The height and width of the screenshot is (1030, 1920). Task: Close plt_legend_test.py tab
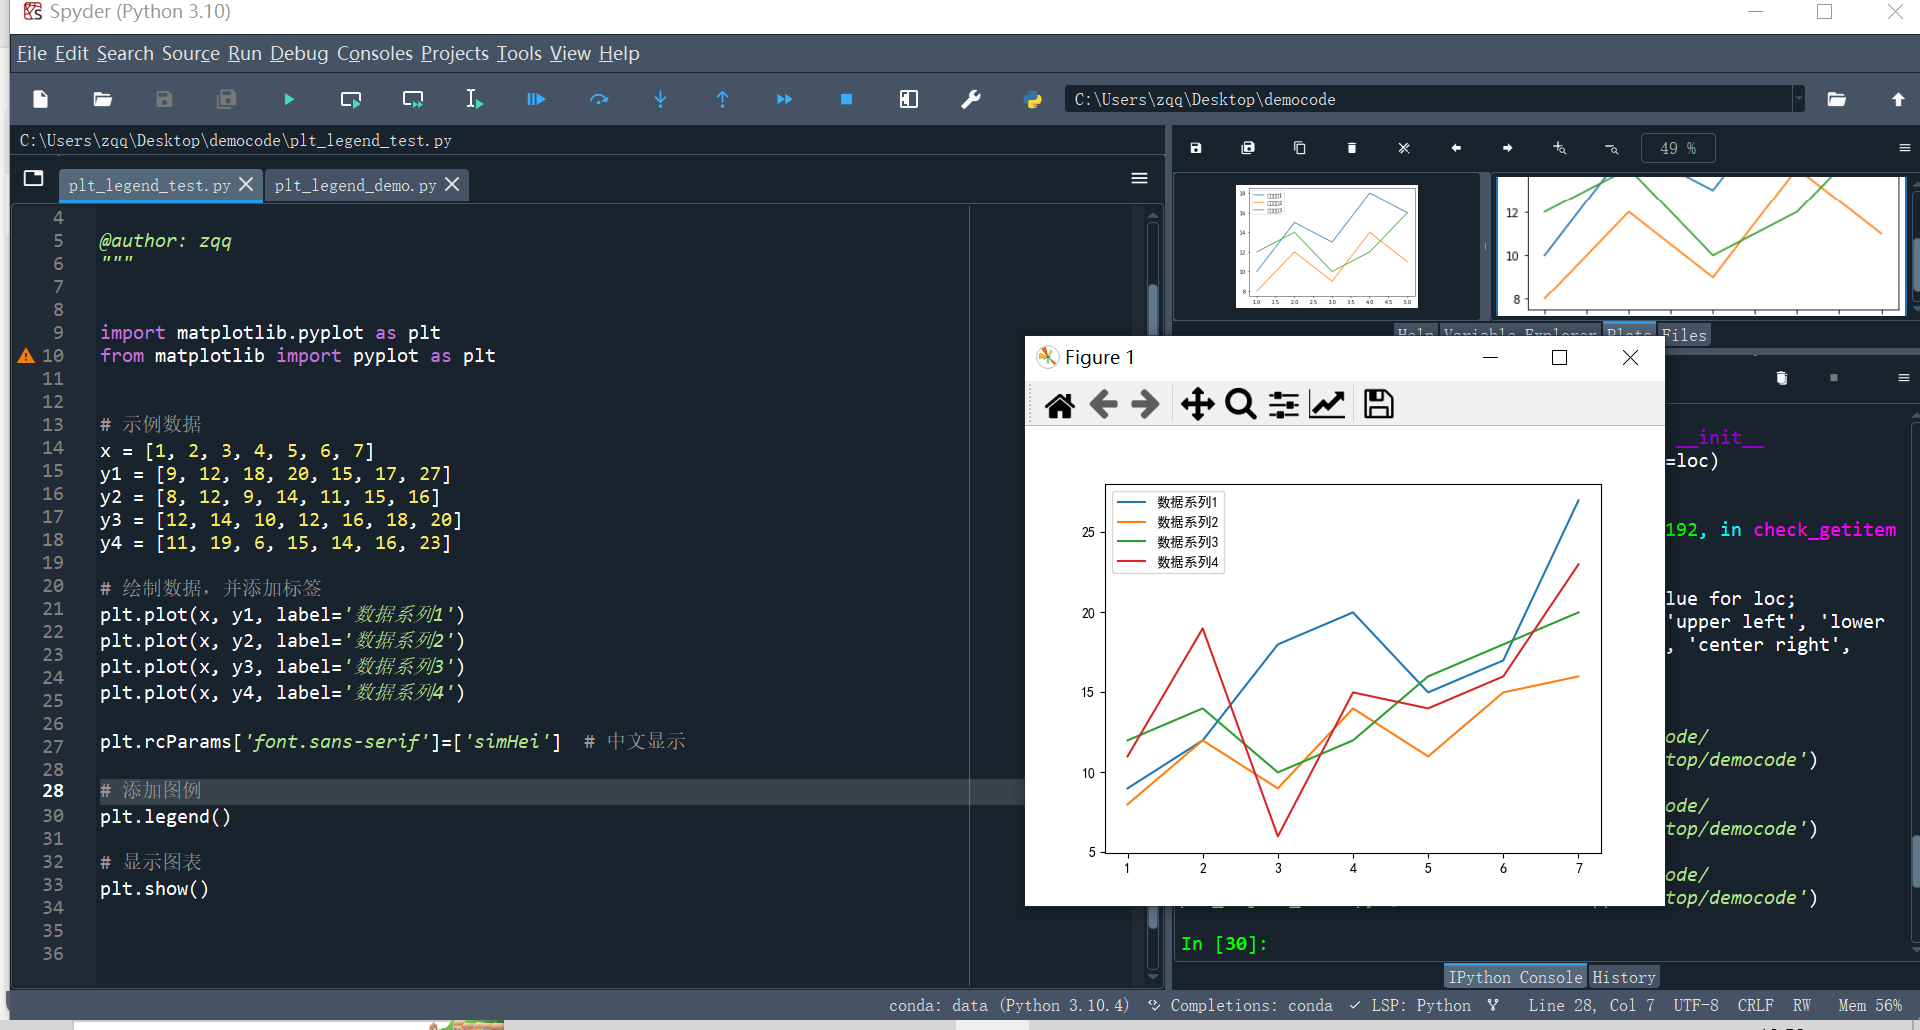(246, 184)
